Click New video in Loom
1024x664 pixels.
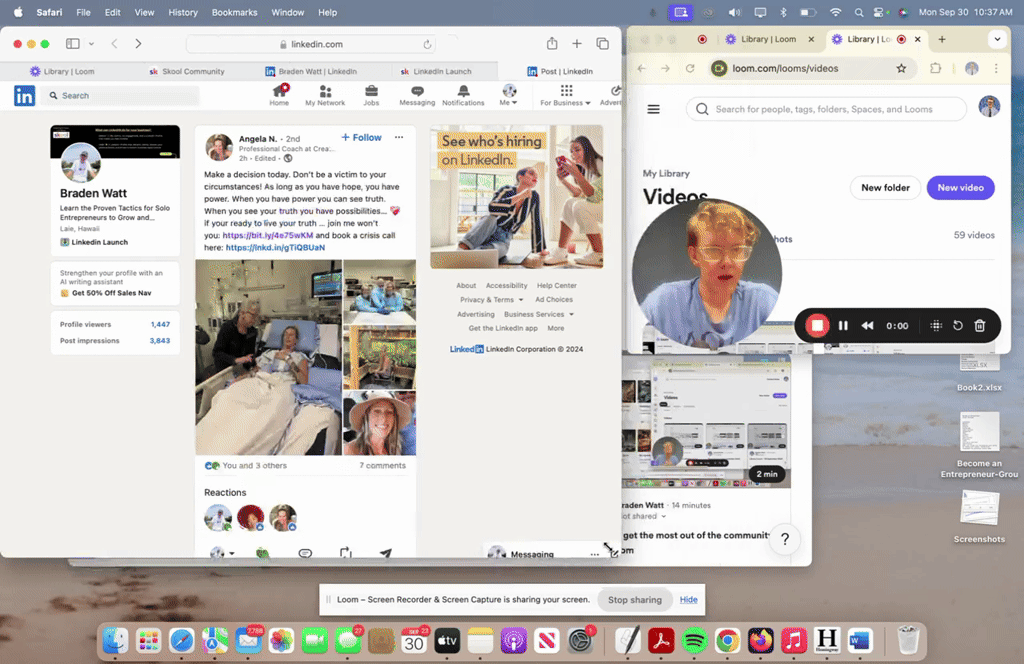click(x=960, y=187)
